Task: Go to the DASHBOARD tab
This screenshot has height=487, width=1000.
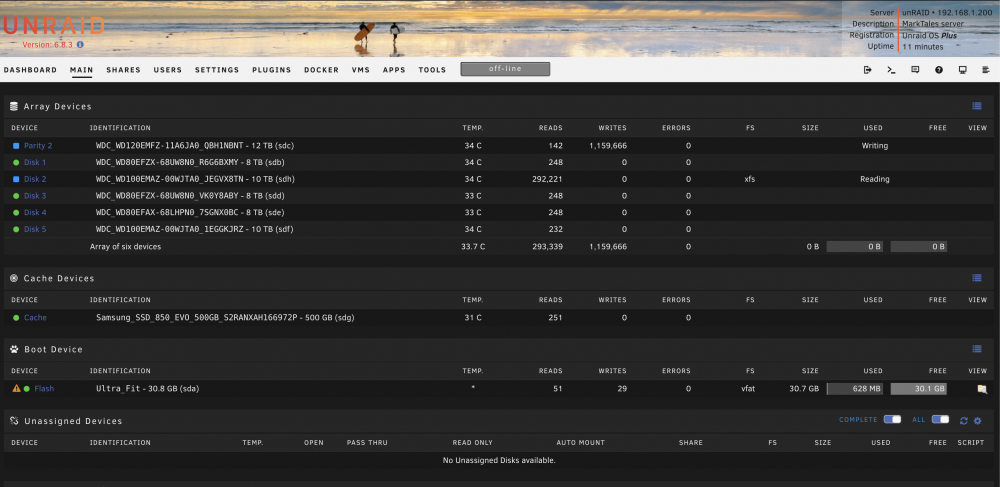Action: click(30, 70)
